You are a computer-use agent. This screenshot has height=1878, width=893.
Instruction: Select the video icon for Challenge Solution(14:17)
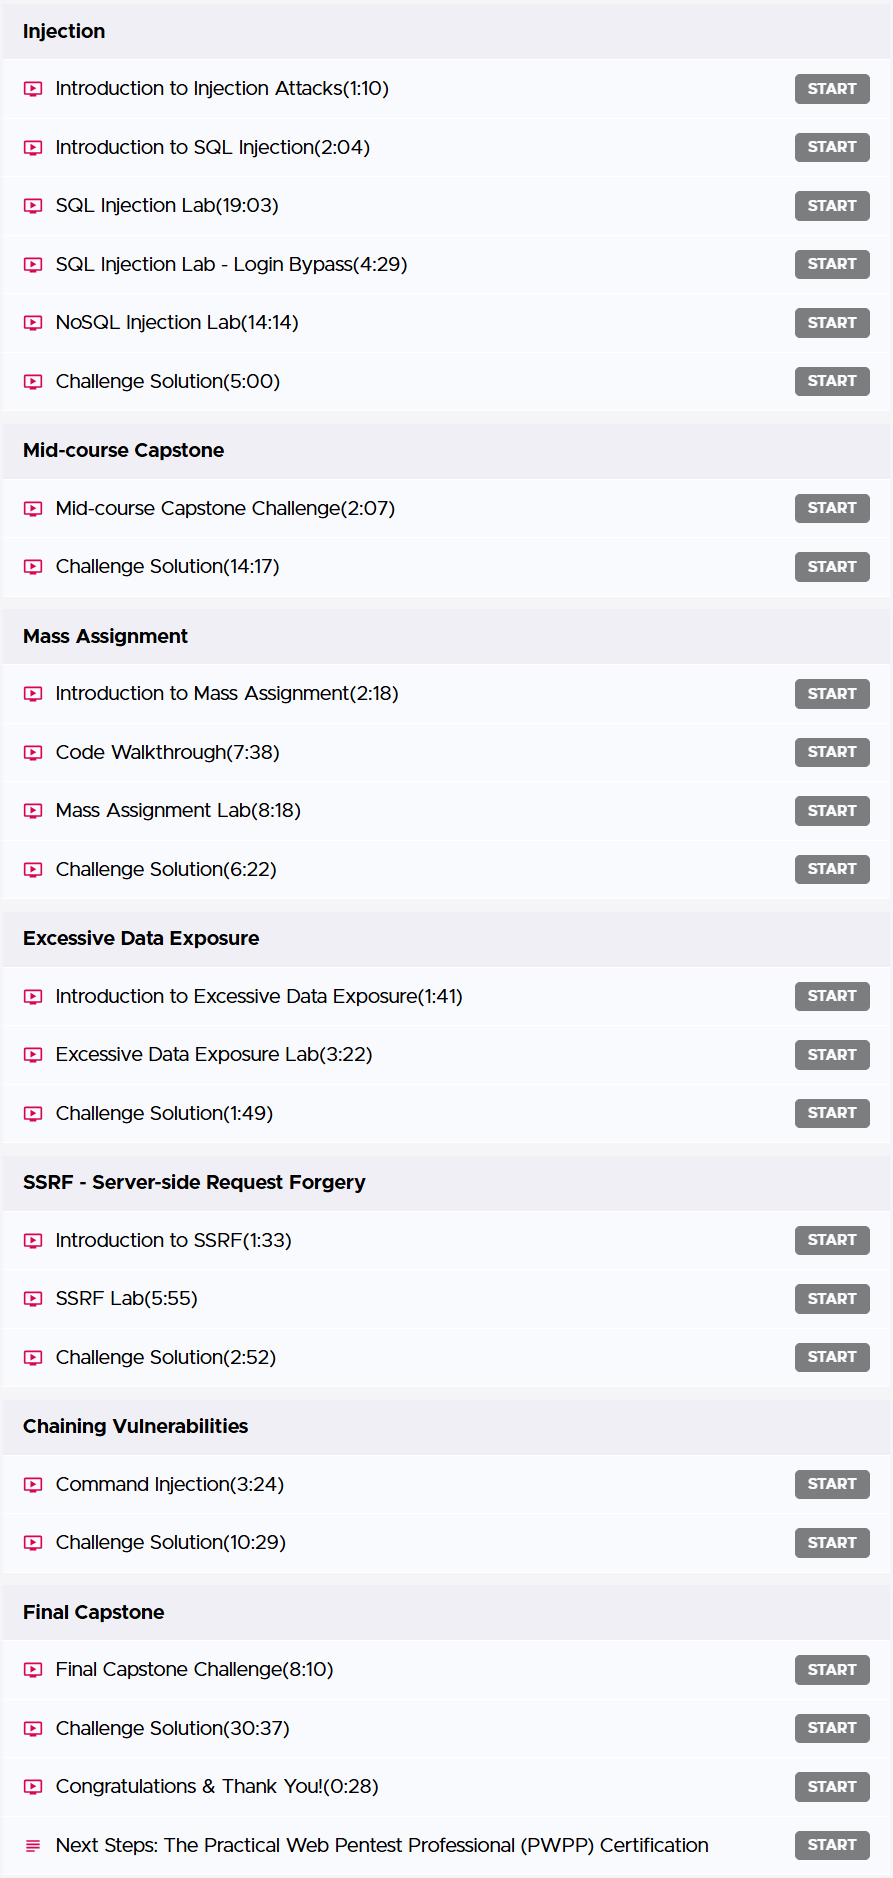tap(33, 567)
